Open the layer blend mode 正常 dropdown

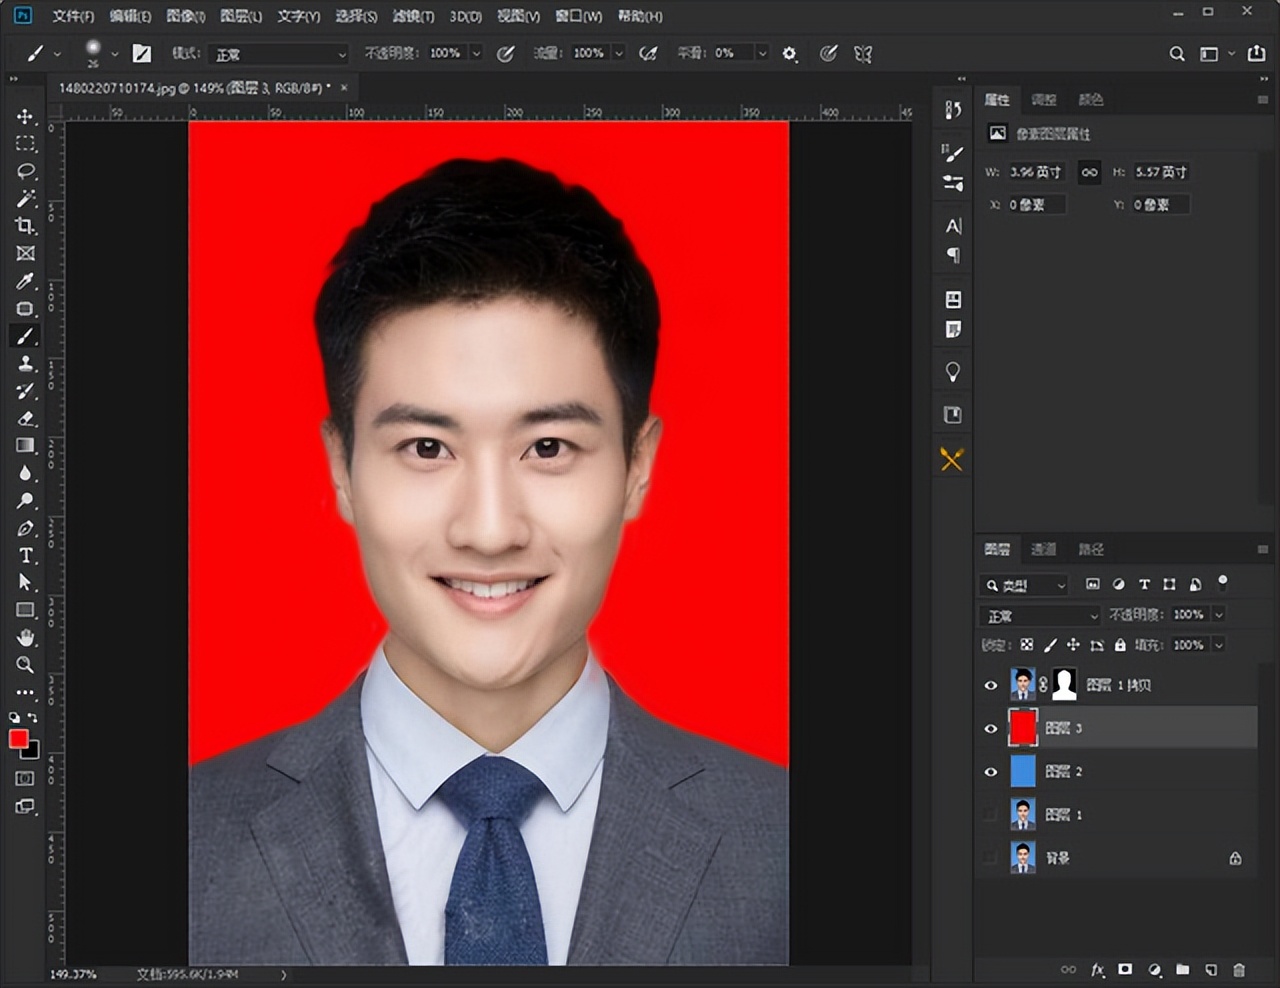click(x=1040, y=616)
